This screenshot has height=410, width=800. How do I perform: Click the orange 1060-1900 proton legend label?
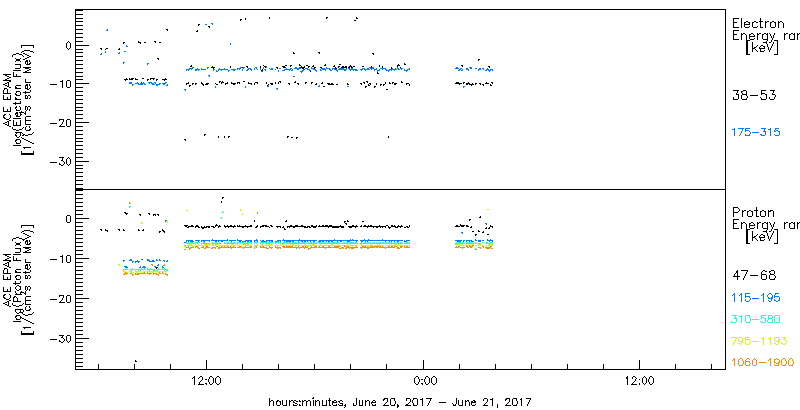763,363
